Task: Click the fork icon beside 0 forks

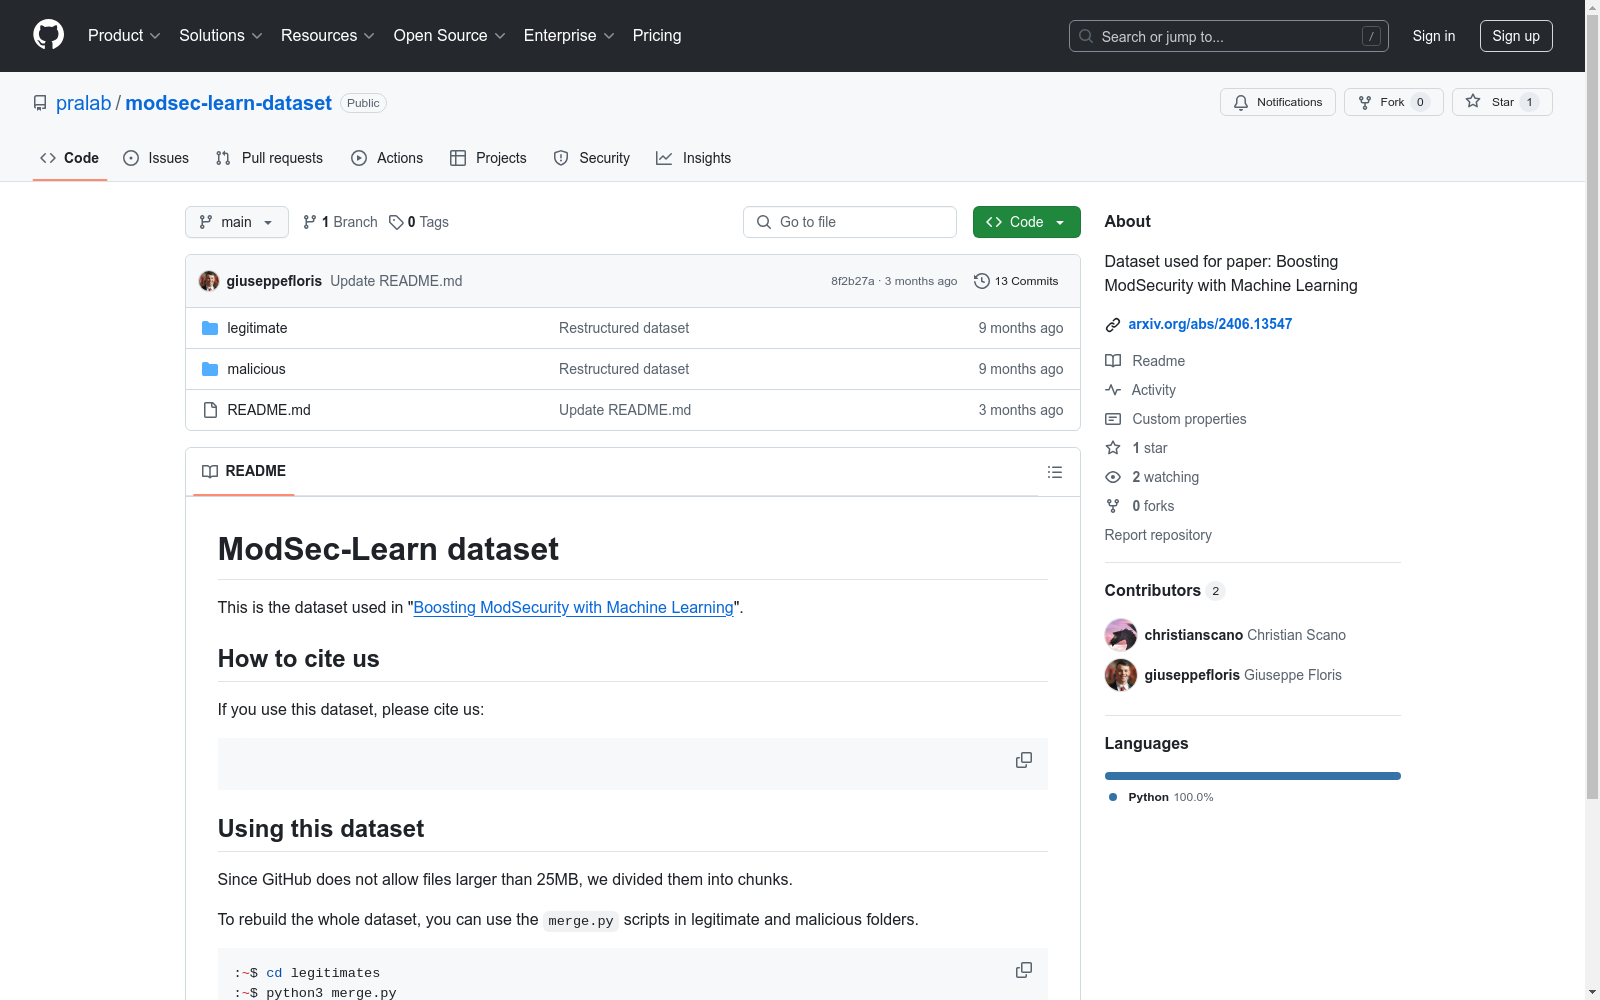Action: pos(1113,506)
